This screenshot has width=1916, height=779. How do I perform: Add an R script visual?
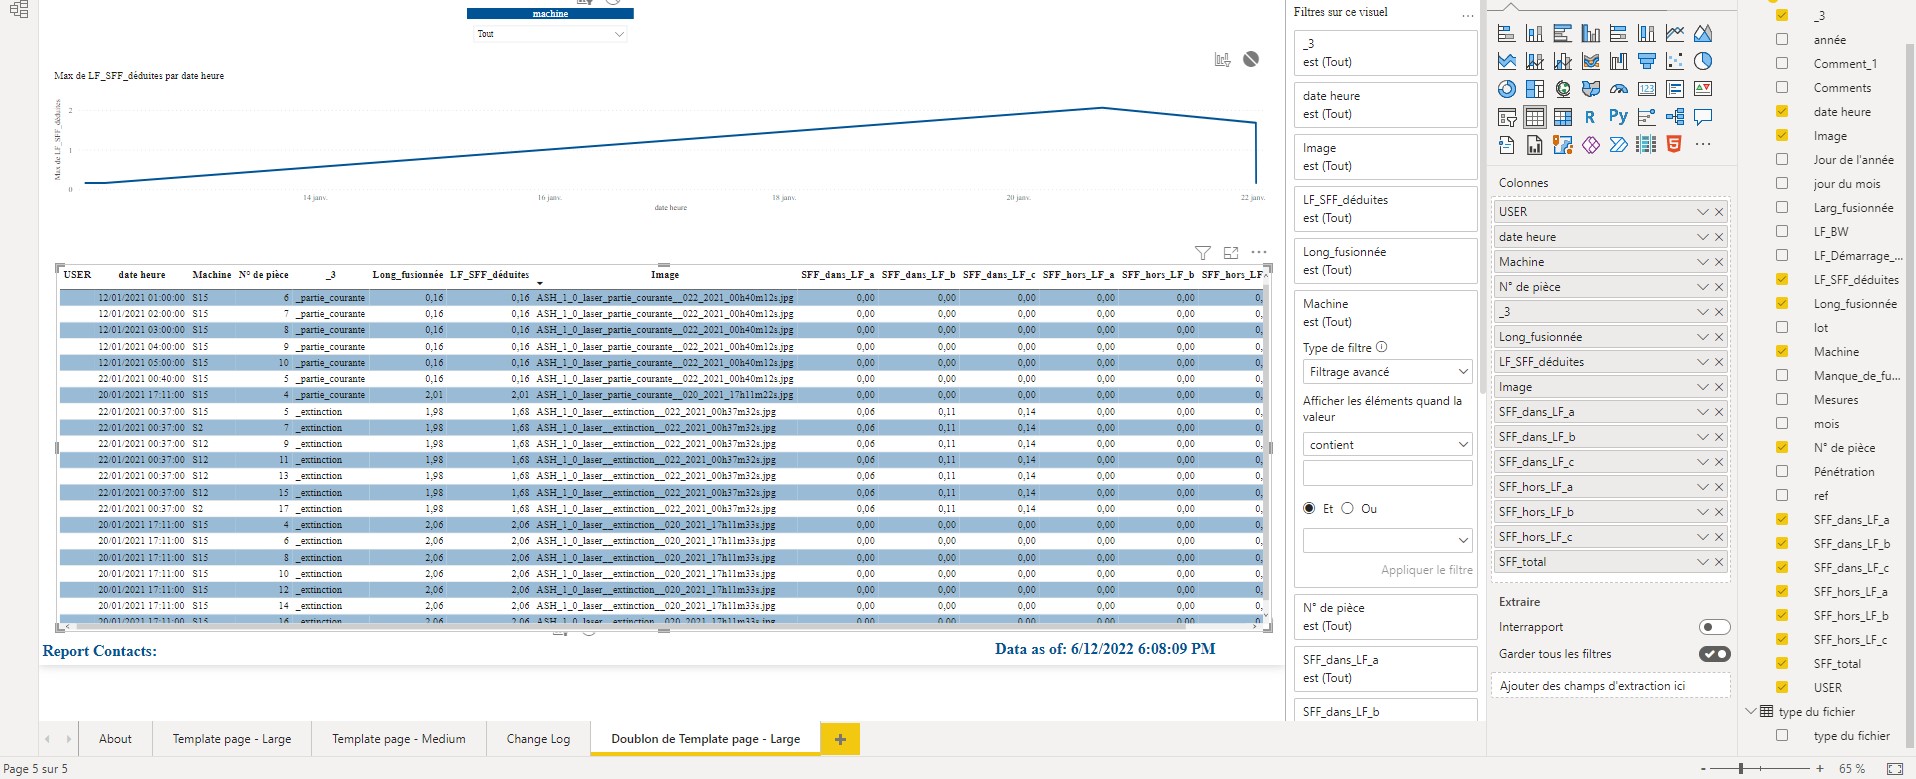(1590, 117)
